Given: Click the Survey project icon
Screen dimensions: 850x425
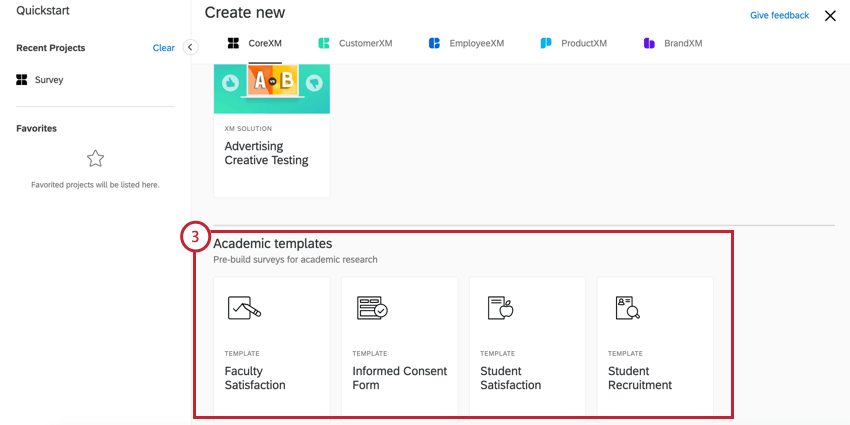Looking at the screenshot, I should click(x=22, y=79).
